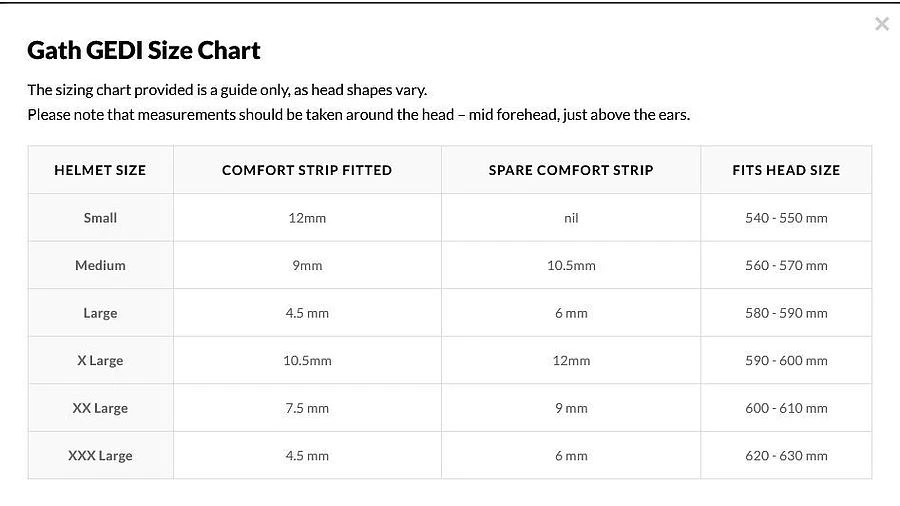Click the 540 - 550 mm head size
The width and height of the screenshot is (900, 506).
(786, 218)
